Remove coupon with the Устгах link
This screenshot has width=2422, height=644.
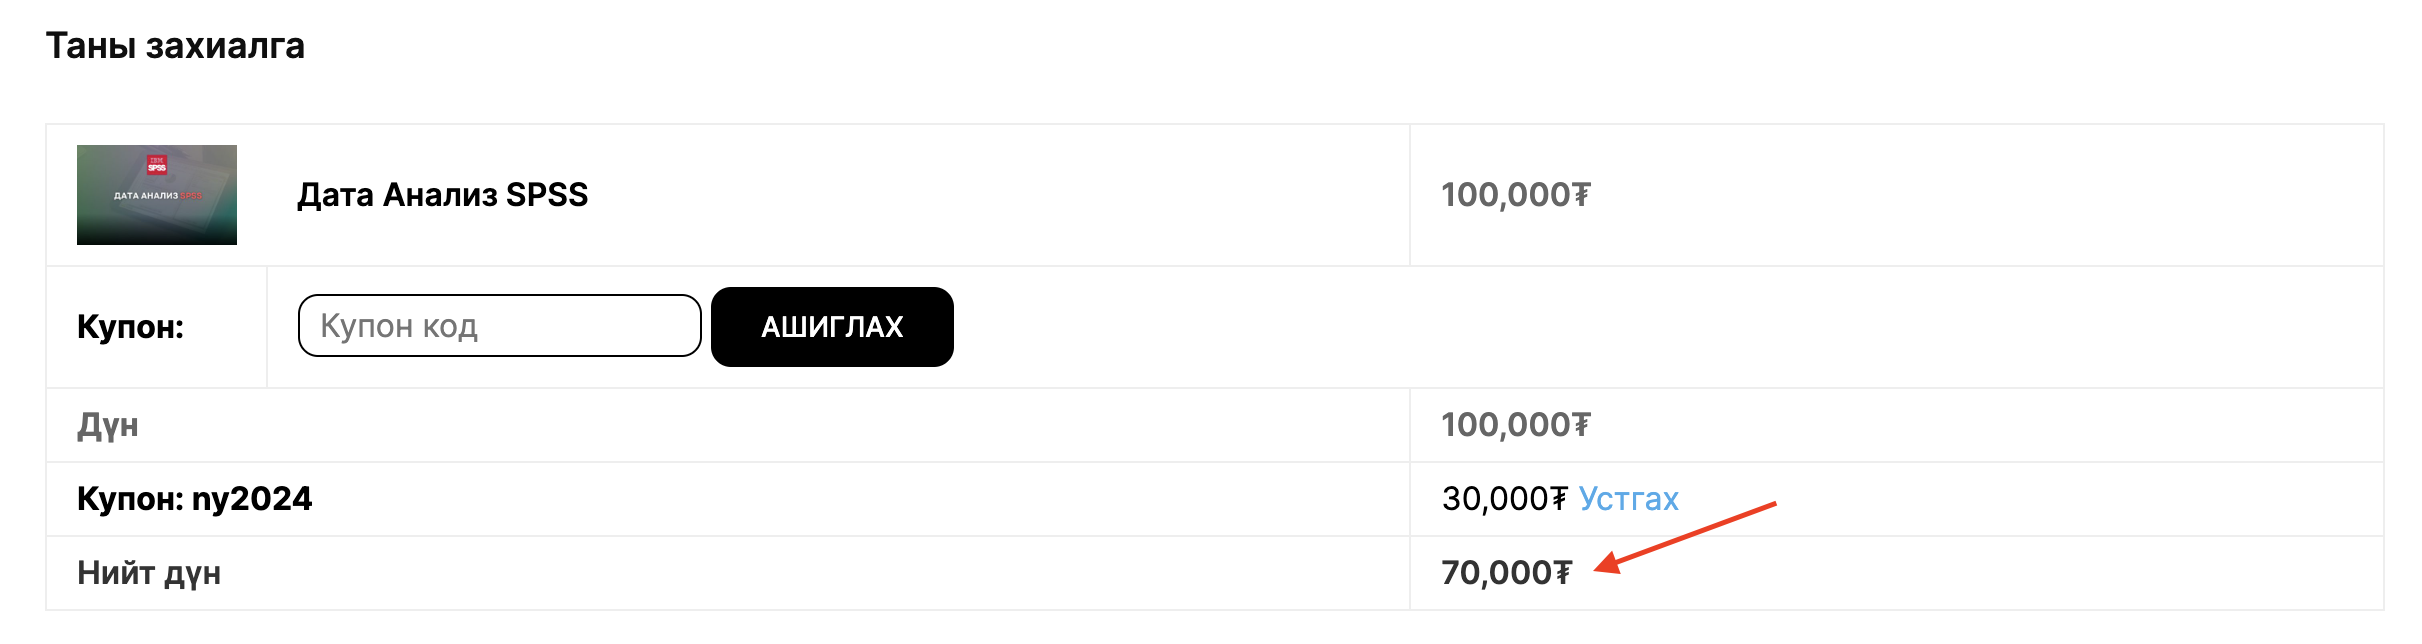(1628, 499)
